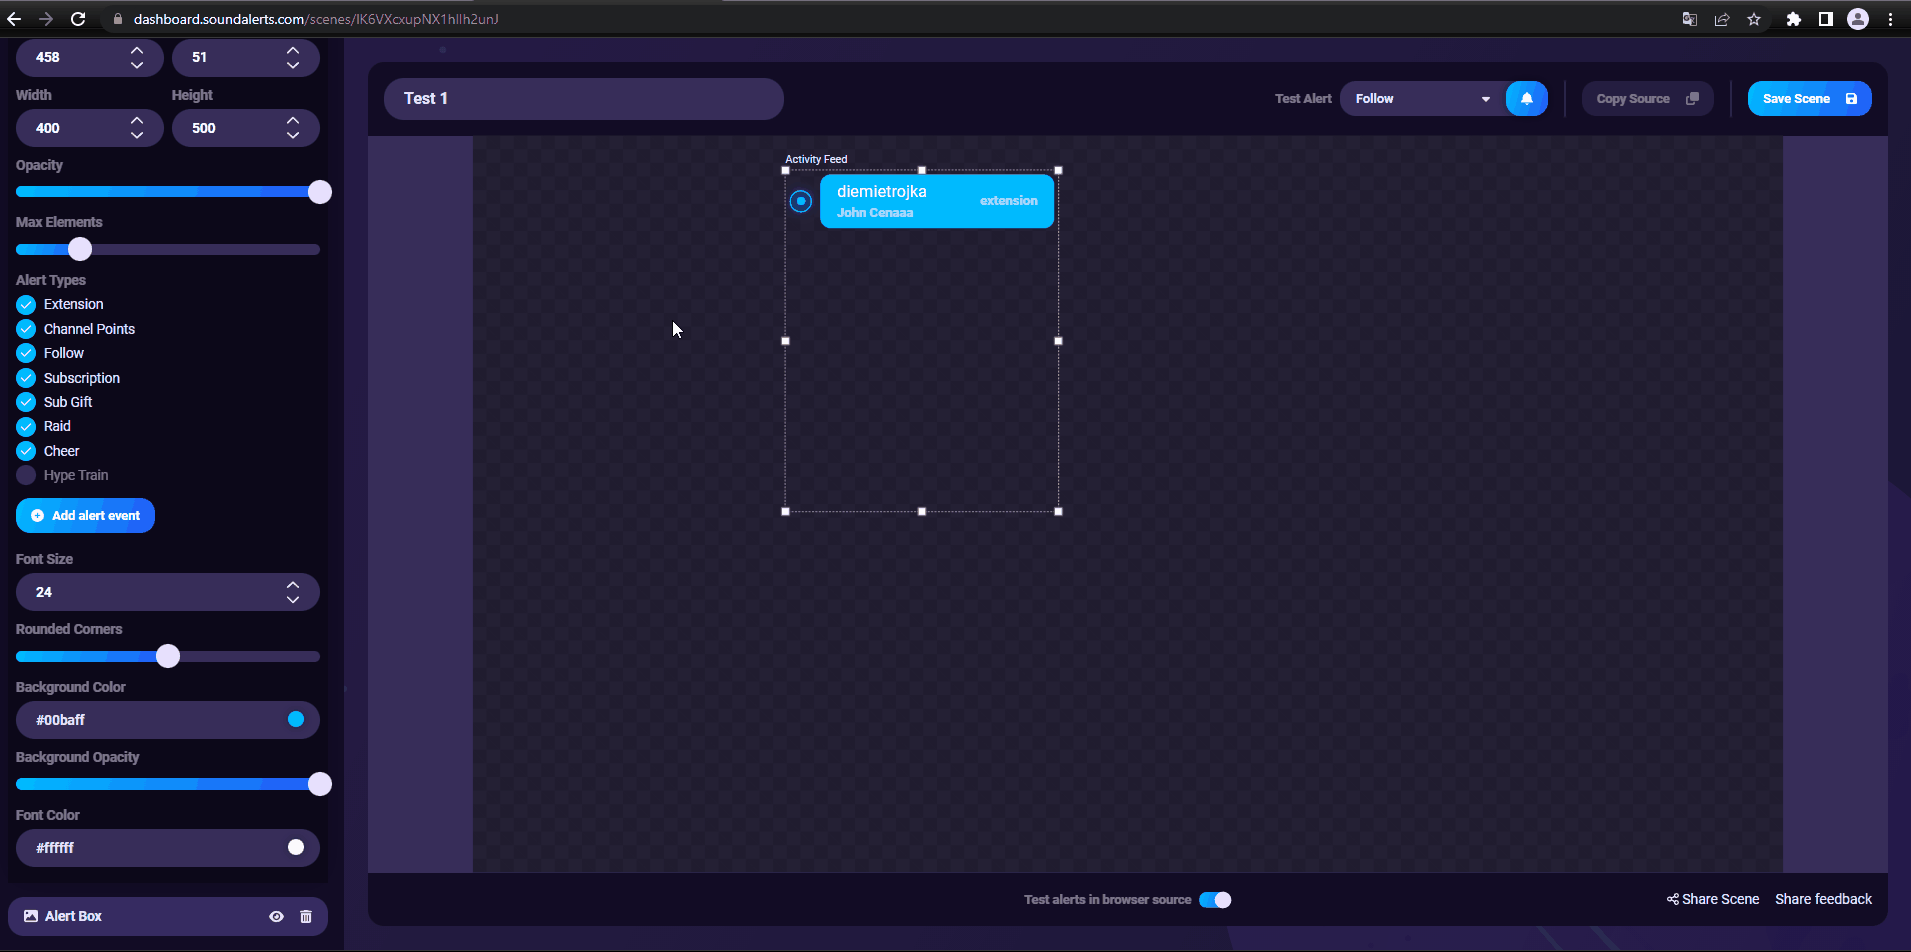Click the Max Elements slider handle

pyautogui.click(x=80, y=249)
